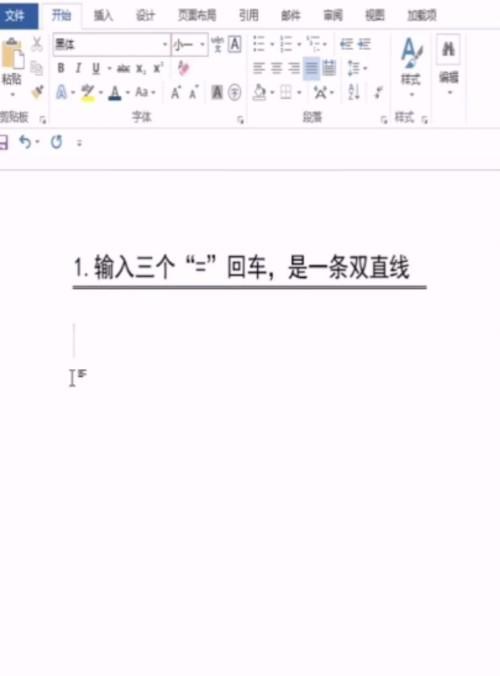Screen dimensions: 500x676
Task: Expand the 样式 styles gallery
Action: tap(410, 67)
